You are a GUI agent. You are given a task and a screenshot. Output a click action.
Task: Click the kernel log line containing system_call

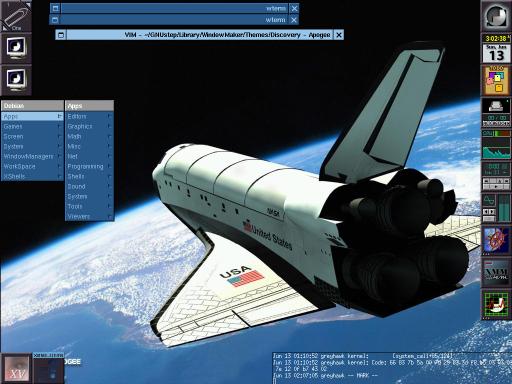pyautogui.click(x=363, y=356)
